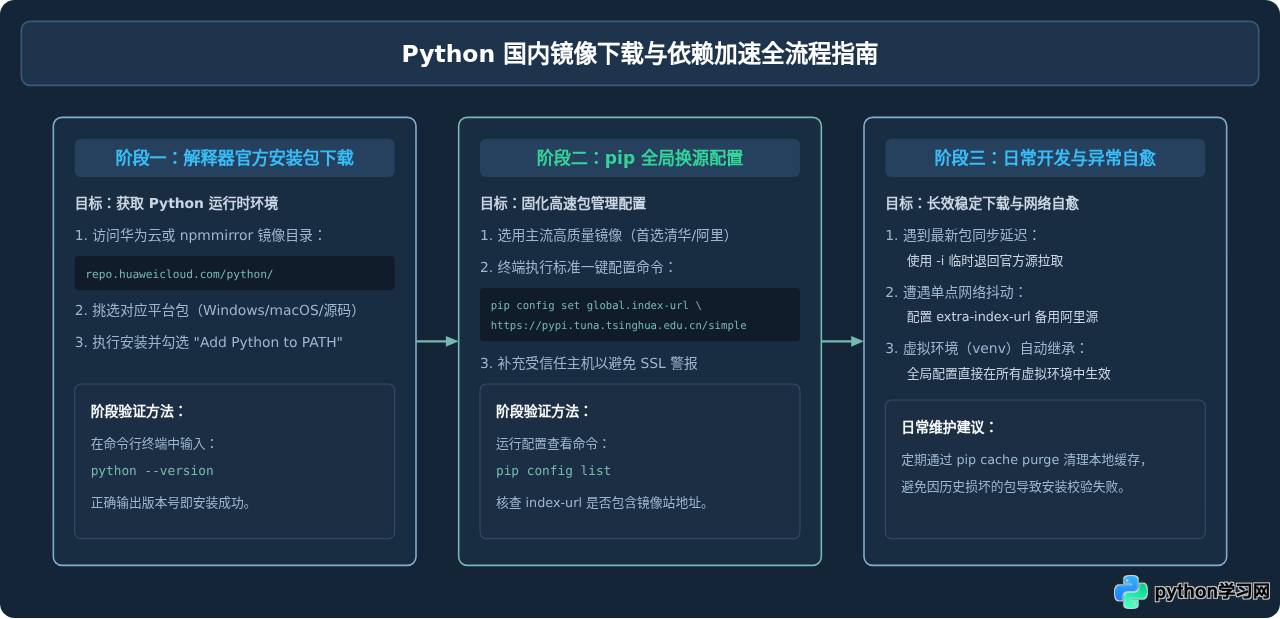
Task: Click item "2. 遭遇单点网络抖动："
Action: (x=955, y=292)
